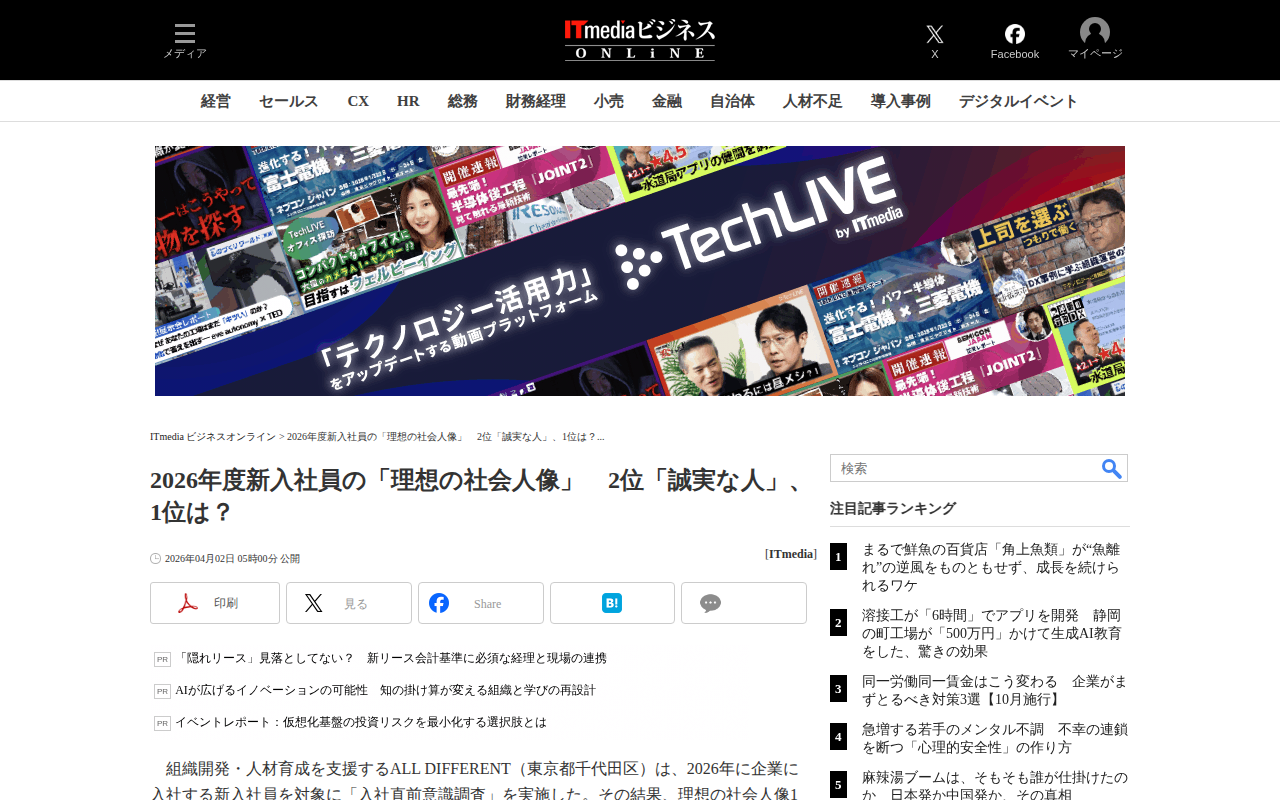This screenshot has height=800, width=1280.
Task: Click the ITmedia ビジネスオンライン breadcrumb link
Action: click(213, 437)
